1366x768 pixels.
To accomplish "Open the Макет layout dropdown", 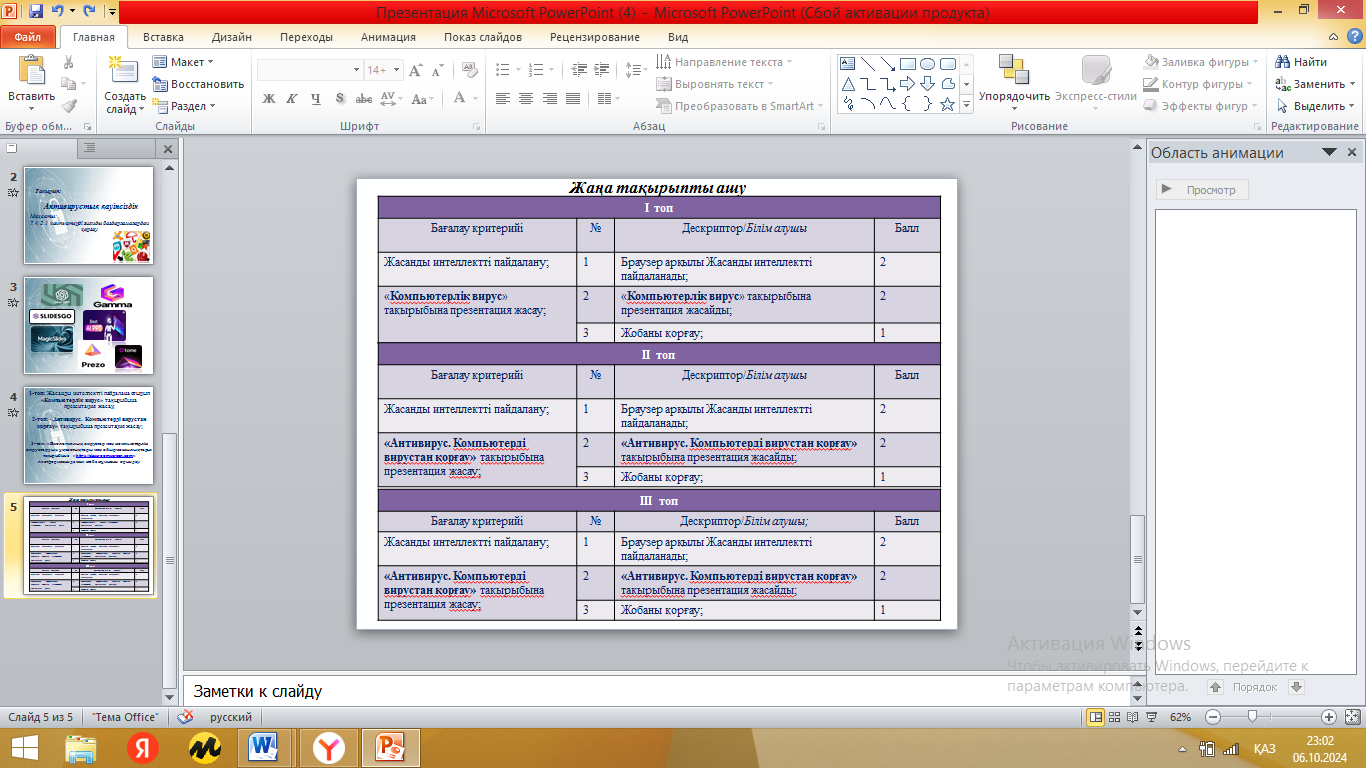I will [x=184, y=62].
